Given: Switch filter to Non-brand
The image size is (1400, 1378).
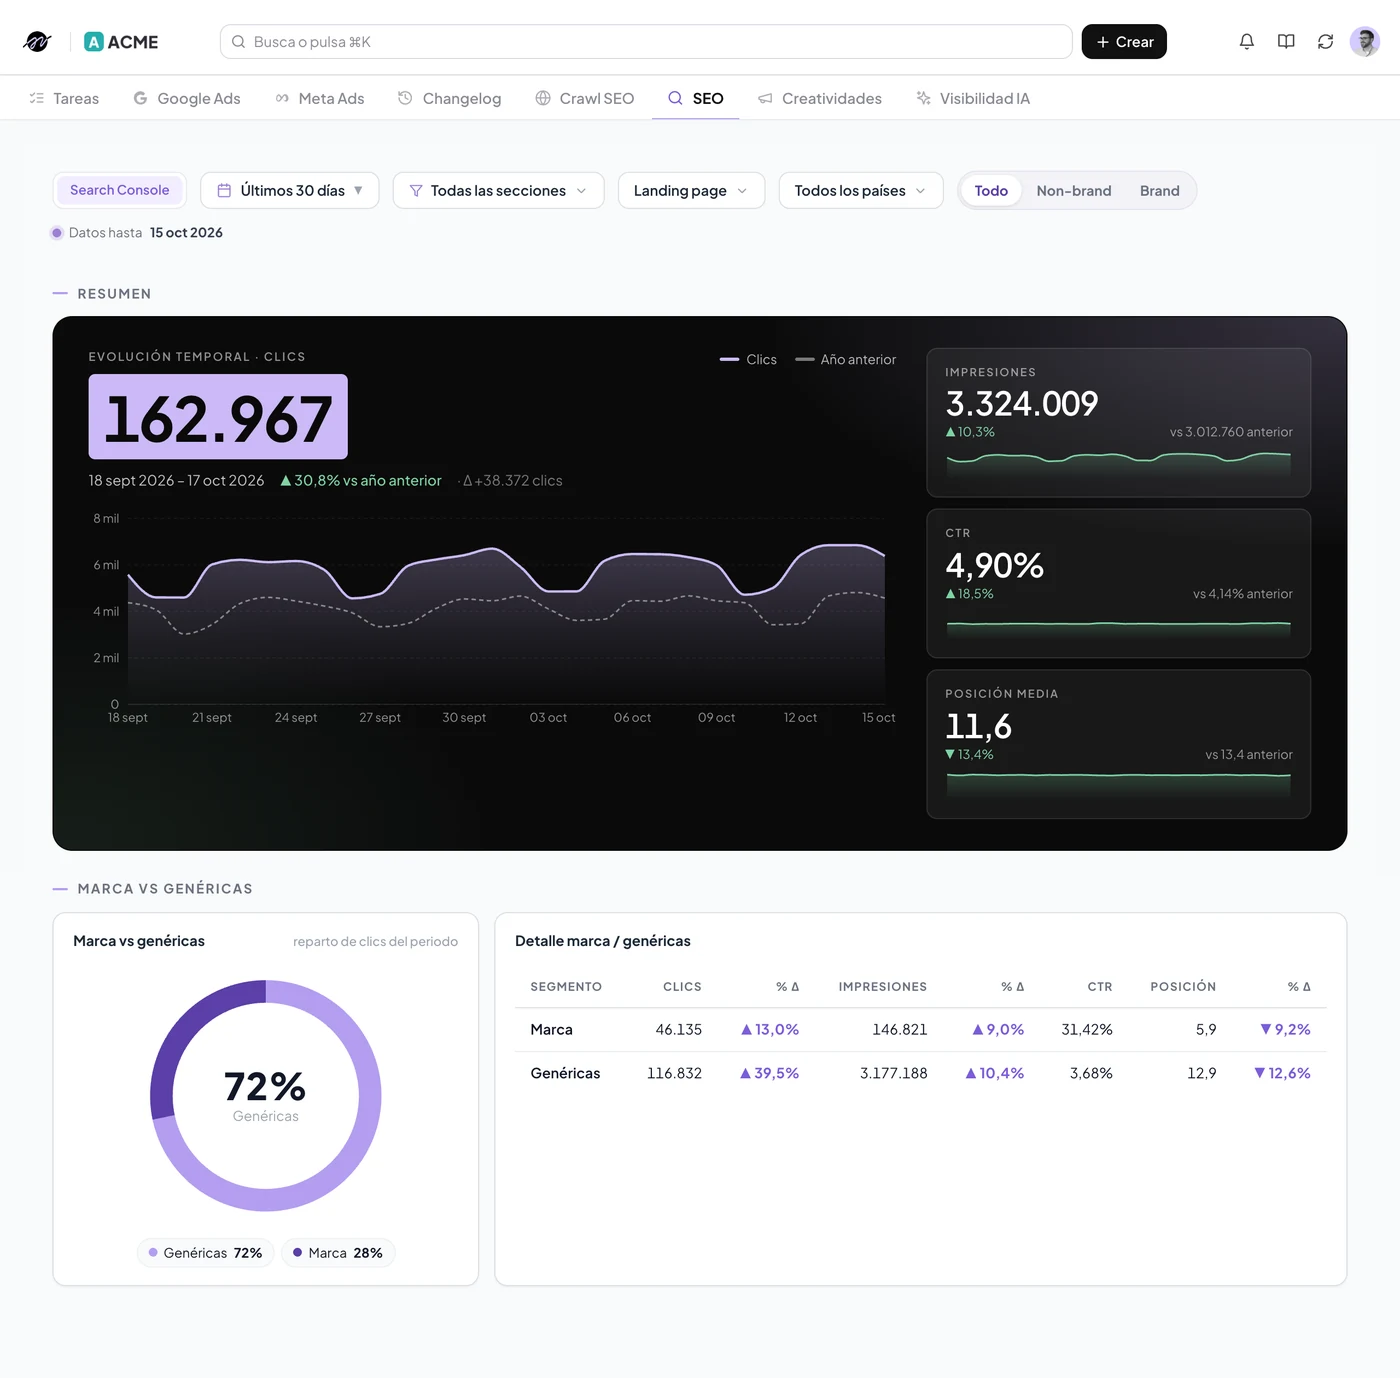Looking at the screenshot, I should click(1074, 190).
